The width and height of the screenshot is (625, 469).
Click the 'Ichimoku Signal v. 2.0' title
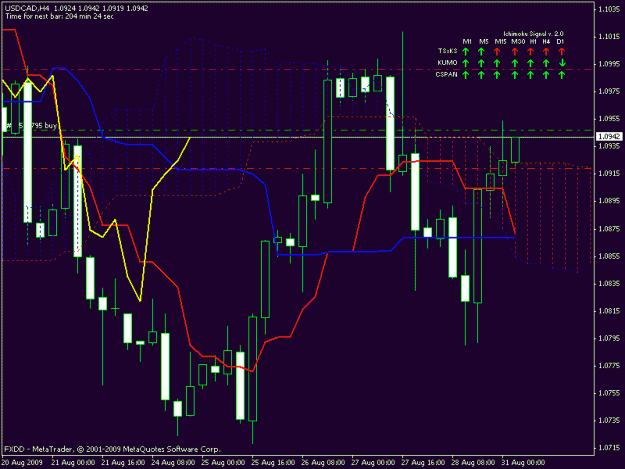[x=533, y=34]
